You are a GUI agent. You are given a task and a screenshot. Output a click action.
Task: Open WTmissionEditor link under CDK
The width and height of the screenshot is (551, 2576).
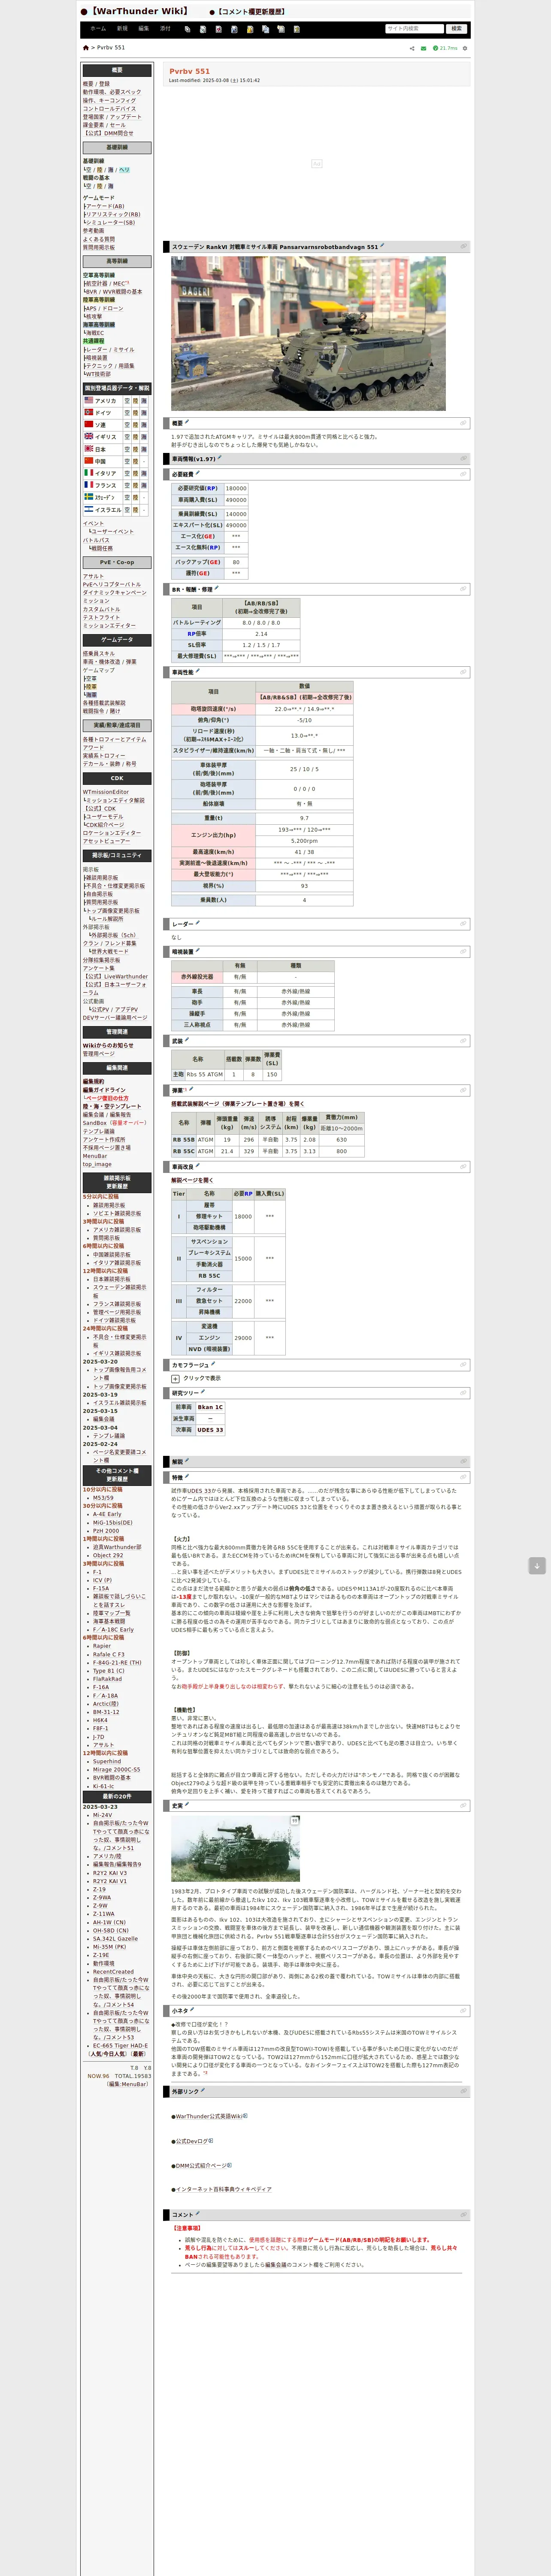(x=106, y=792)
